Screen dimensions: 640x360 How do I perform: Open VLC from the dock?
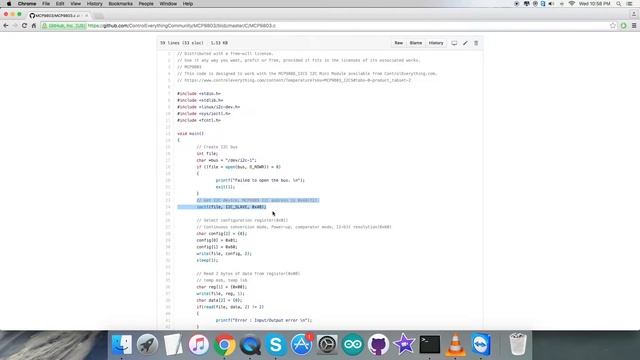click(x=456, y=344)
